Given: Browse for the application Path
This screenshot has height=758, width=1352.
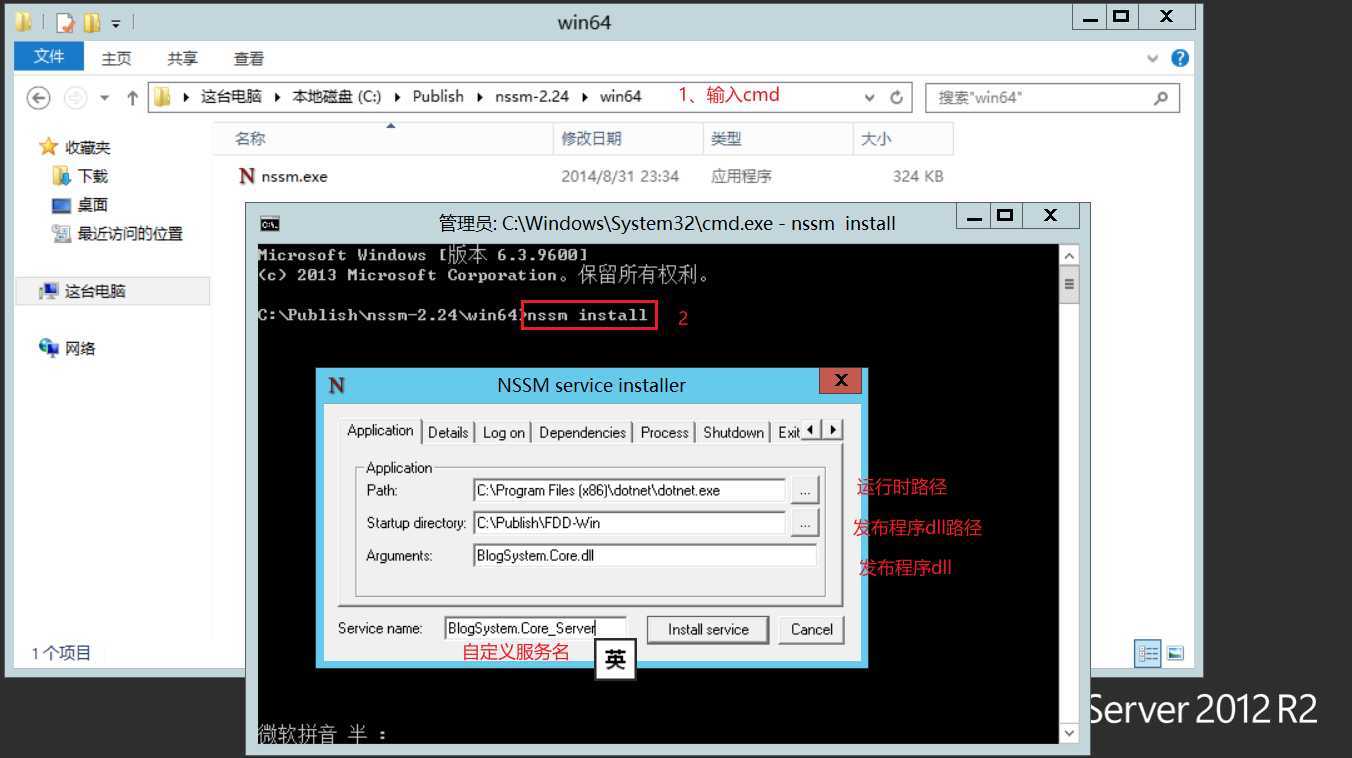Looking at the screenshot, I should coord(805,490).
